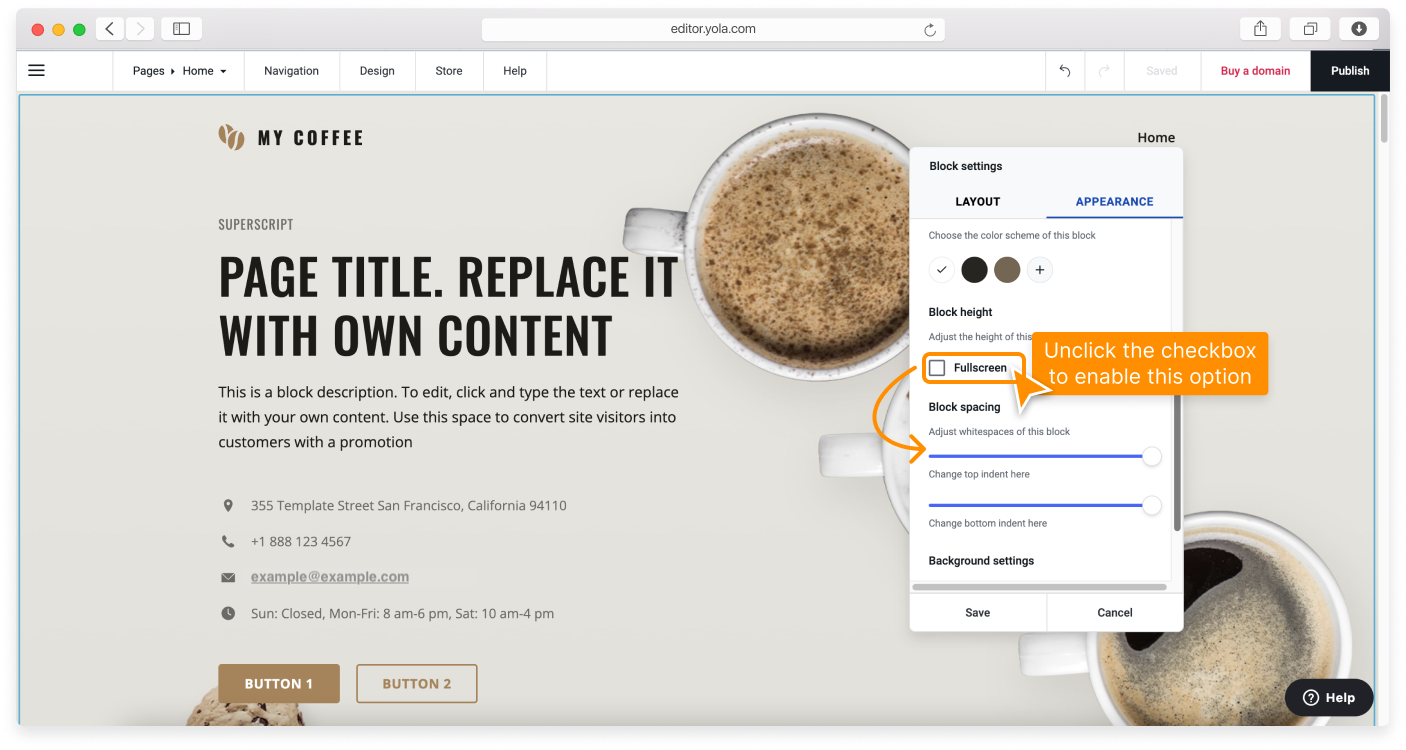Click the Block spacing heading
The image size is (1406, 750).
964,407
